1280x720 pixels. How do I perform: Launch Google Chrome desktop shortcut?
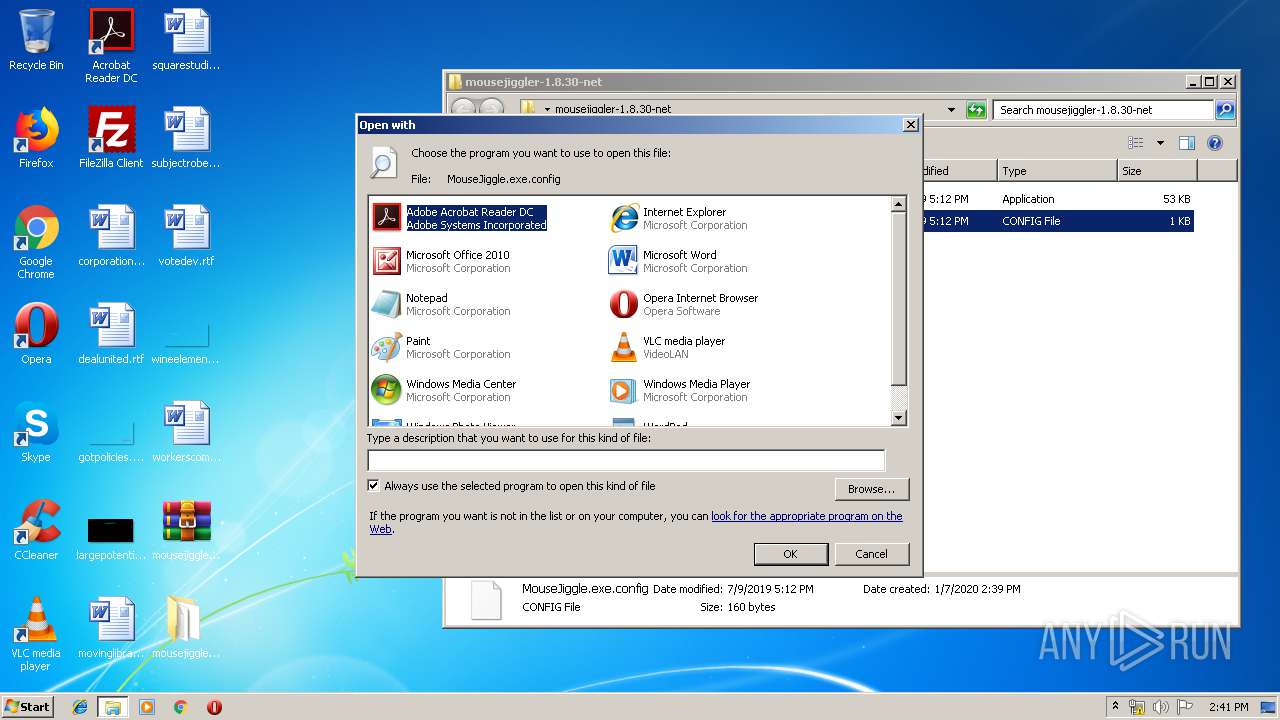(36, 243)
